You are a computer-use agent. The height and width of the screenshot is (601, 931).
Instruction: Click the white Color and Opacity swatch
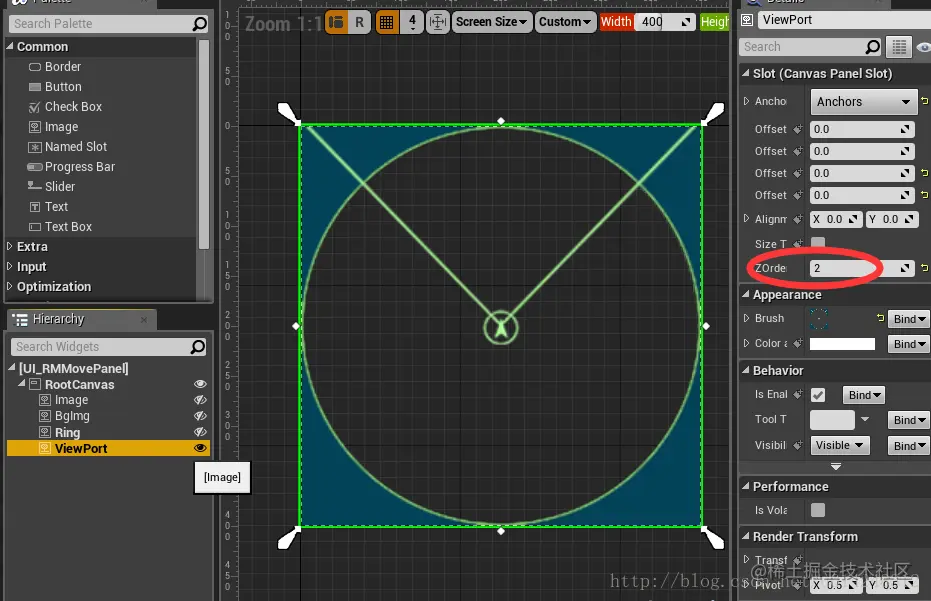[843, 344]
